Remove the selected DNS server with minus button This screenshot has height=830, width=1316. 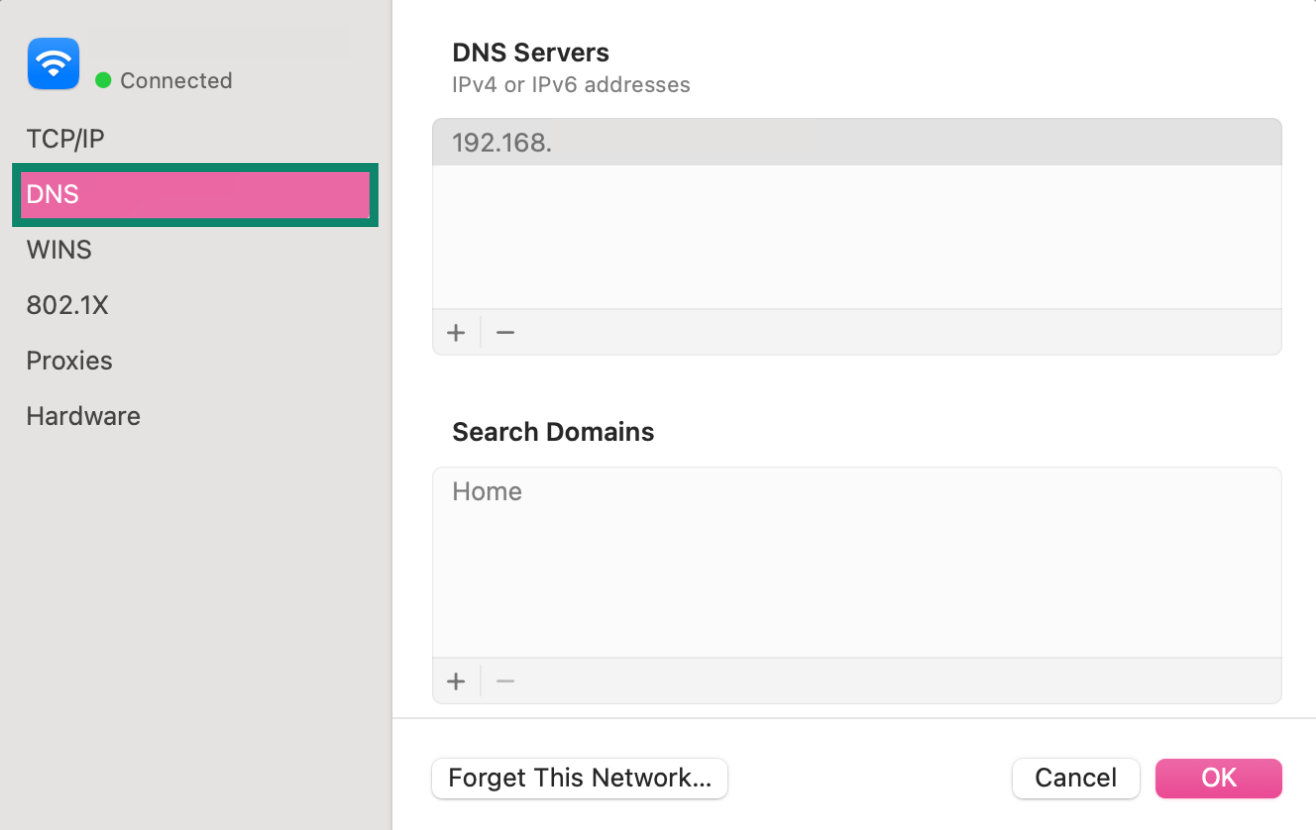tap(504, 331)
